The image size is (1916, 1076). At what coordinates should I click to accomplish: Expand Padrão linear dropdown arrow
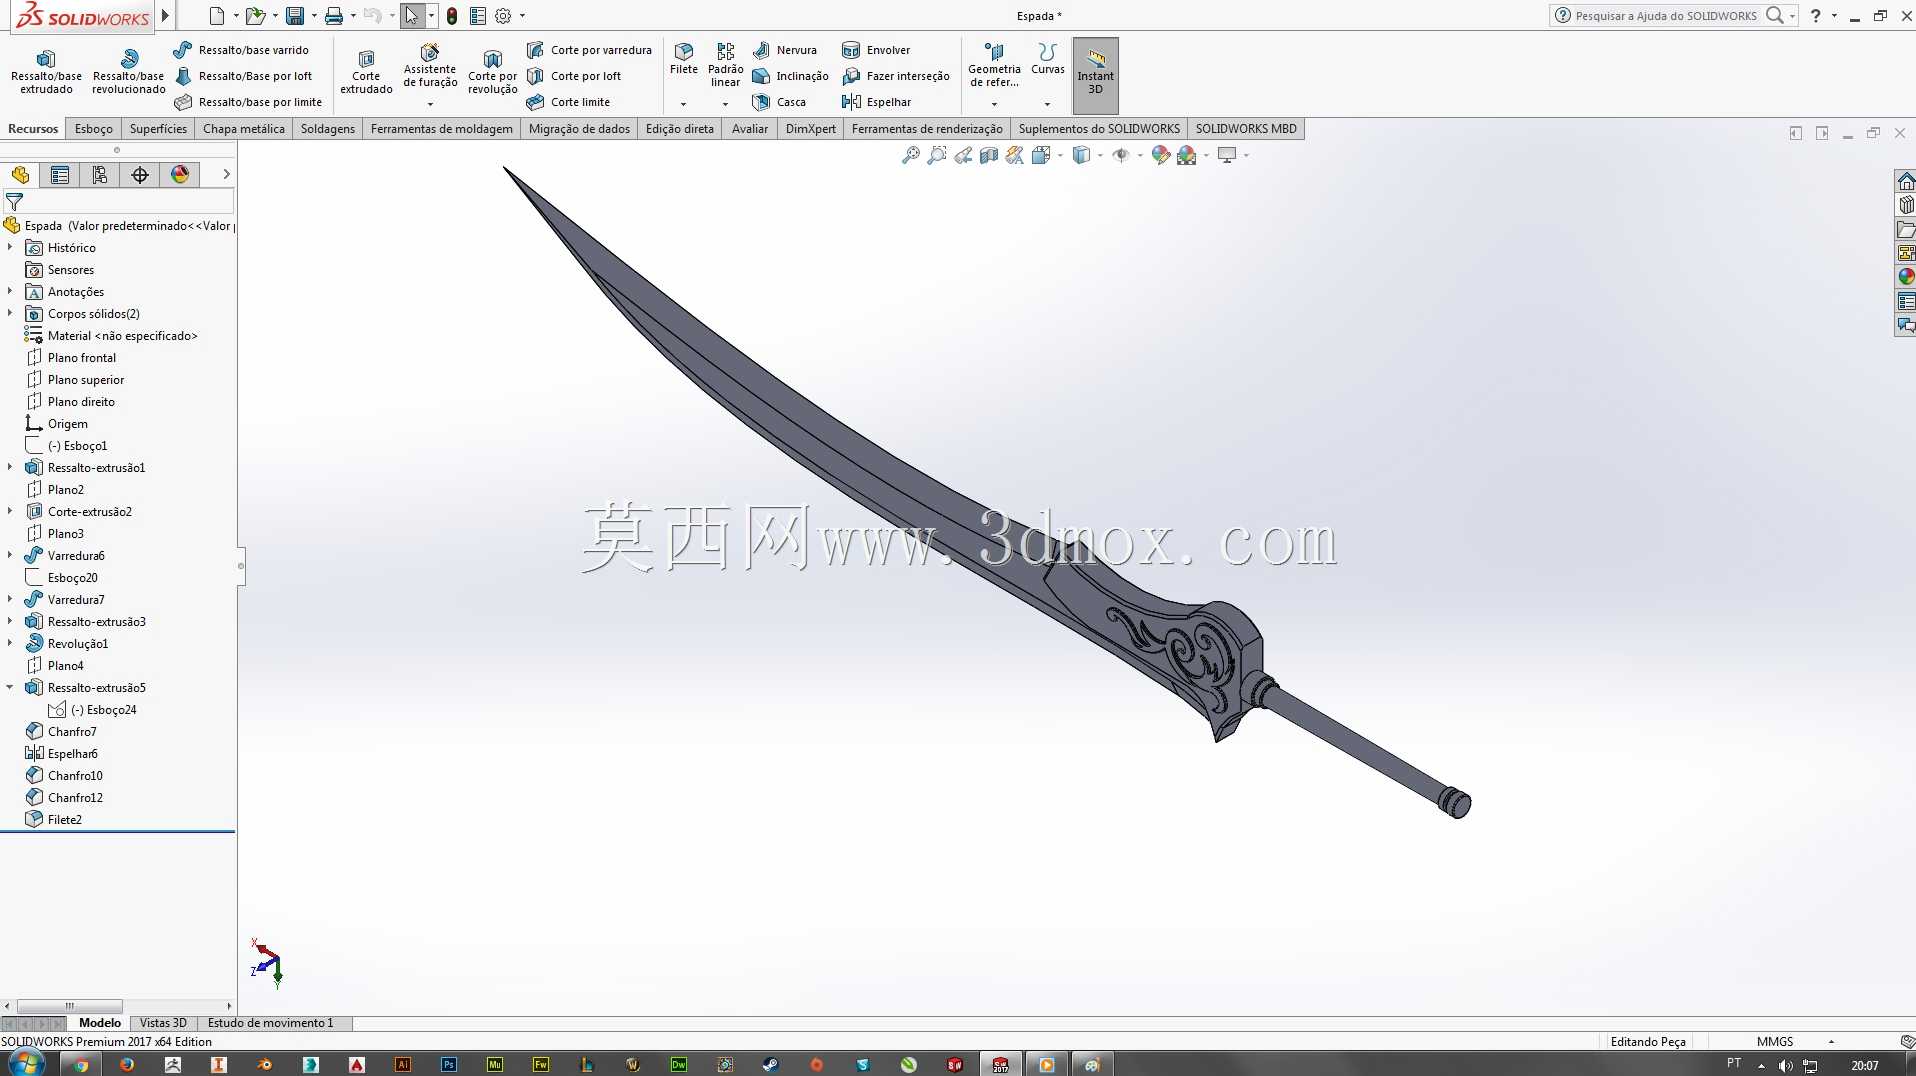coord(725,104)
